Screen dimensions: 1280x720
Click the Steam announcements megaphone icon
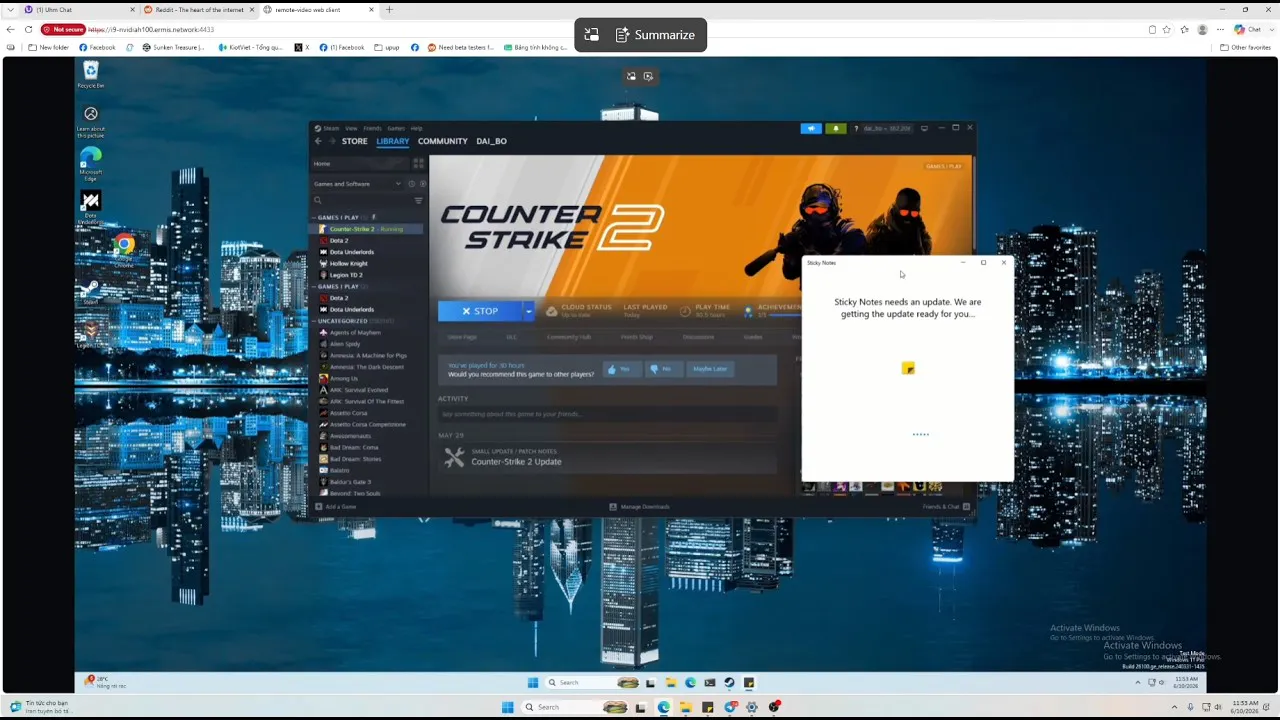(x=811, y=128)
